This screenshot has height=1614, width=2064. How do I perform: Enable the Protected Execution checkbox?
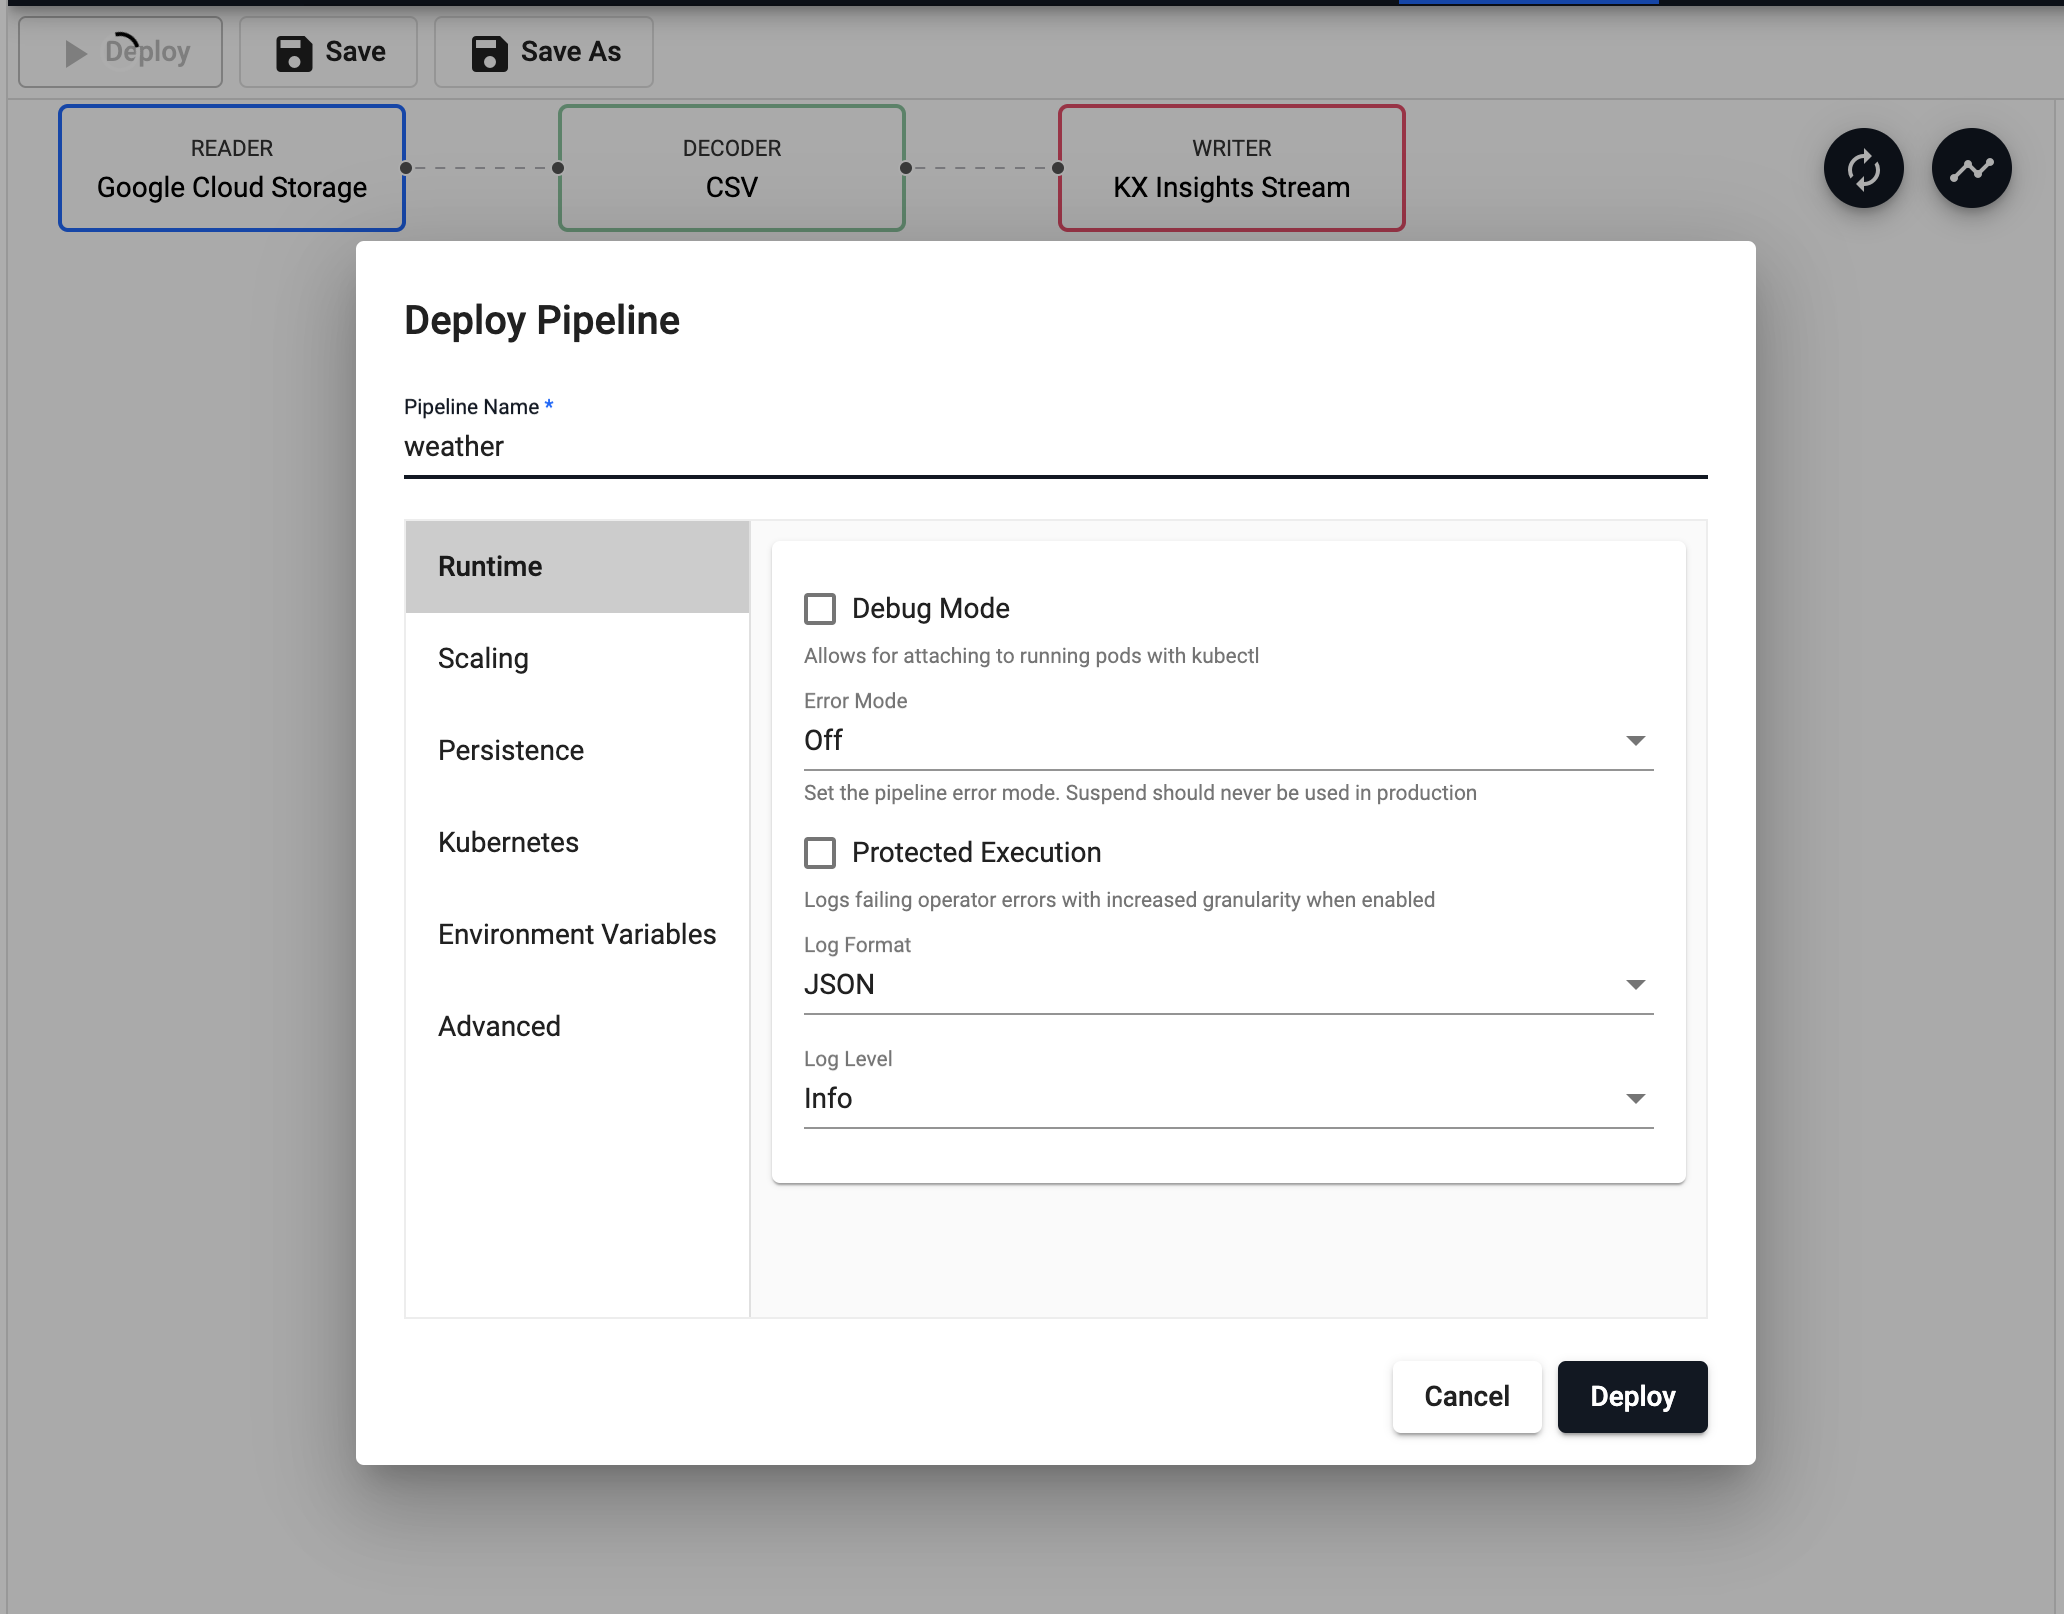(820, 853)
